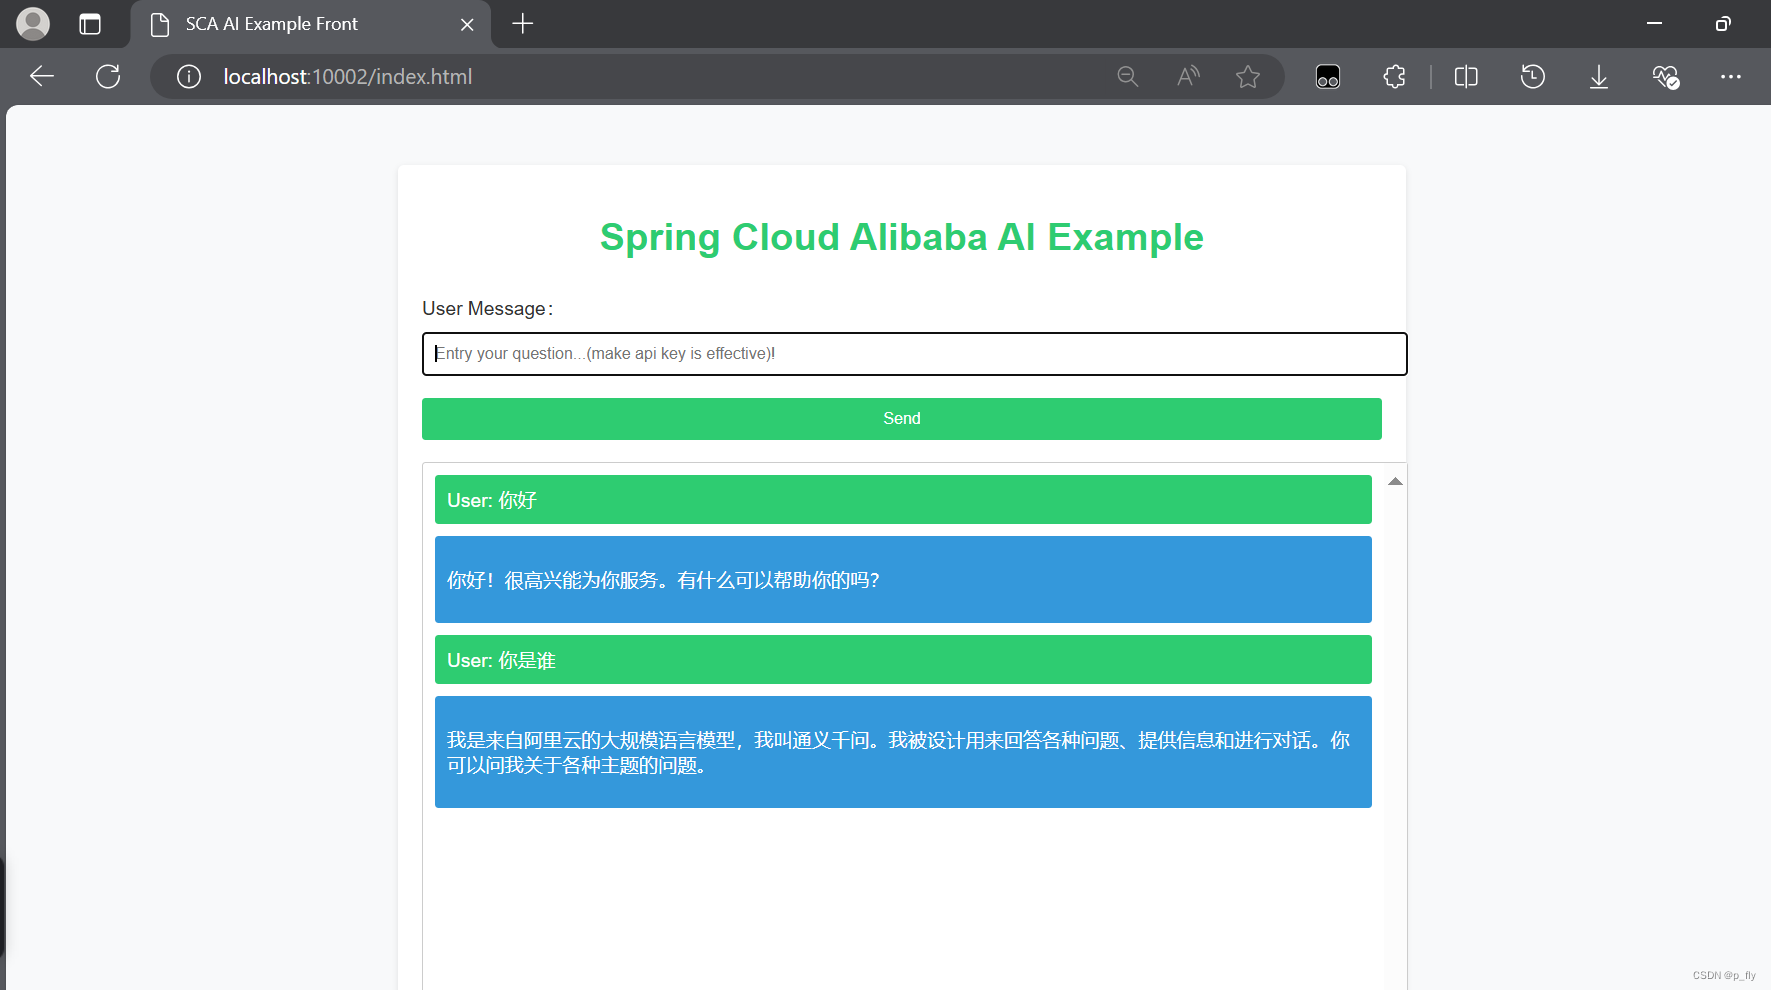Viewport: 1771px width, 990px height.
Task: Focus the User Message question input field
Action: pos(915,354)
